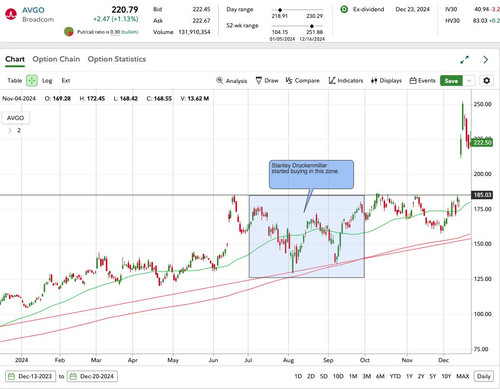Select the 10D time range

pyautogui.click(x=338, y=376)
